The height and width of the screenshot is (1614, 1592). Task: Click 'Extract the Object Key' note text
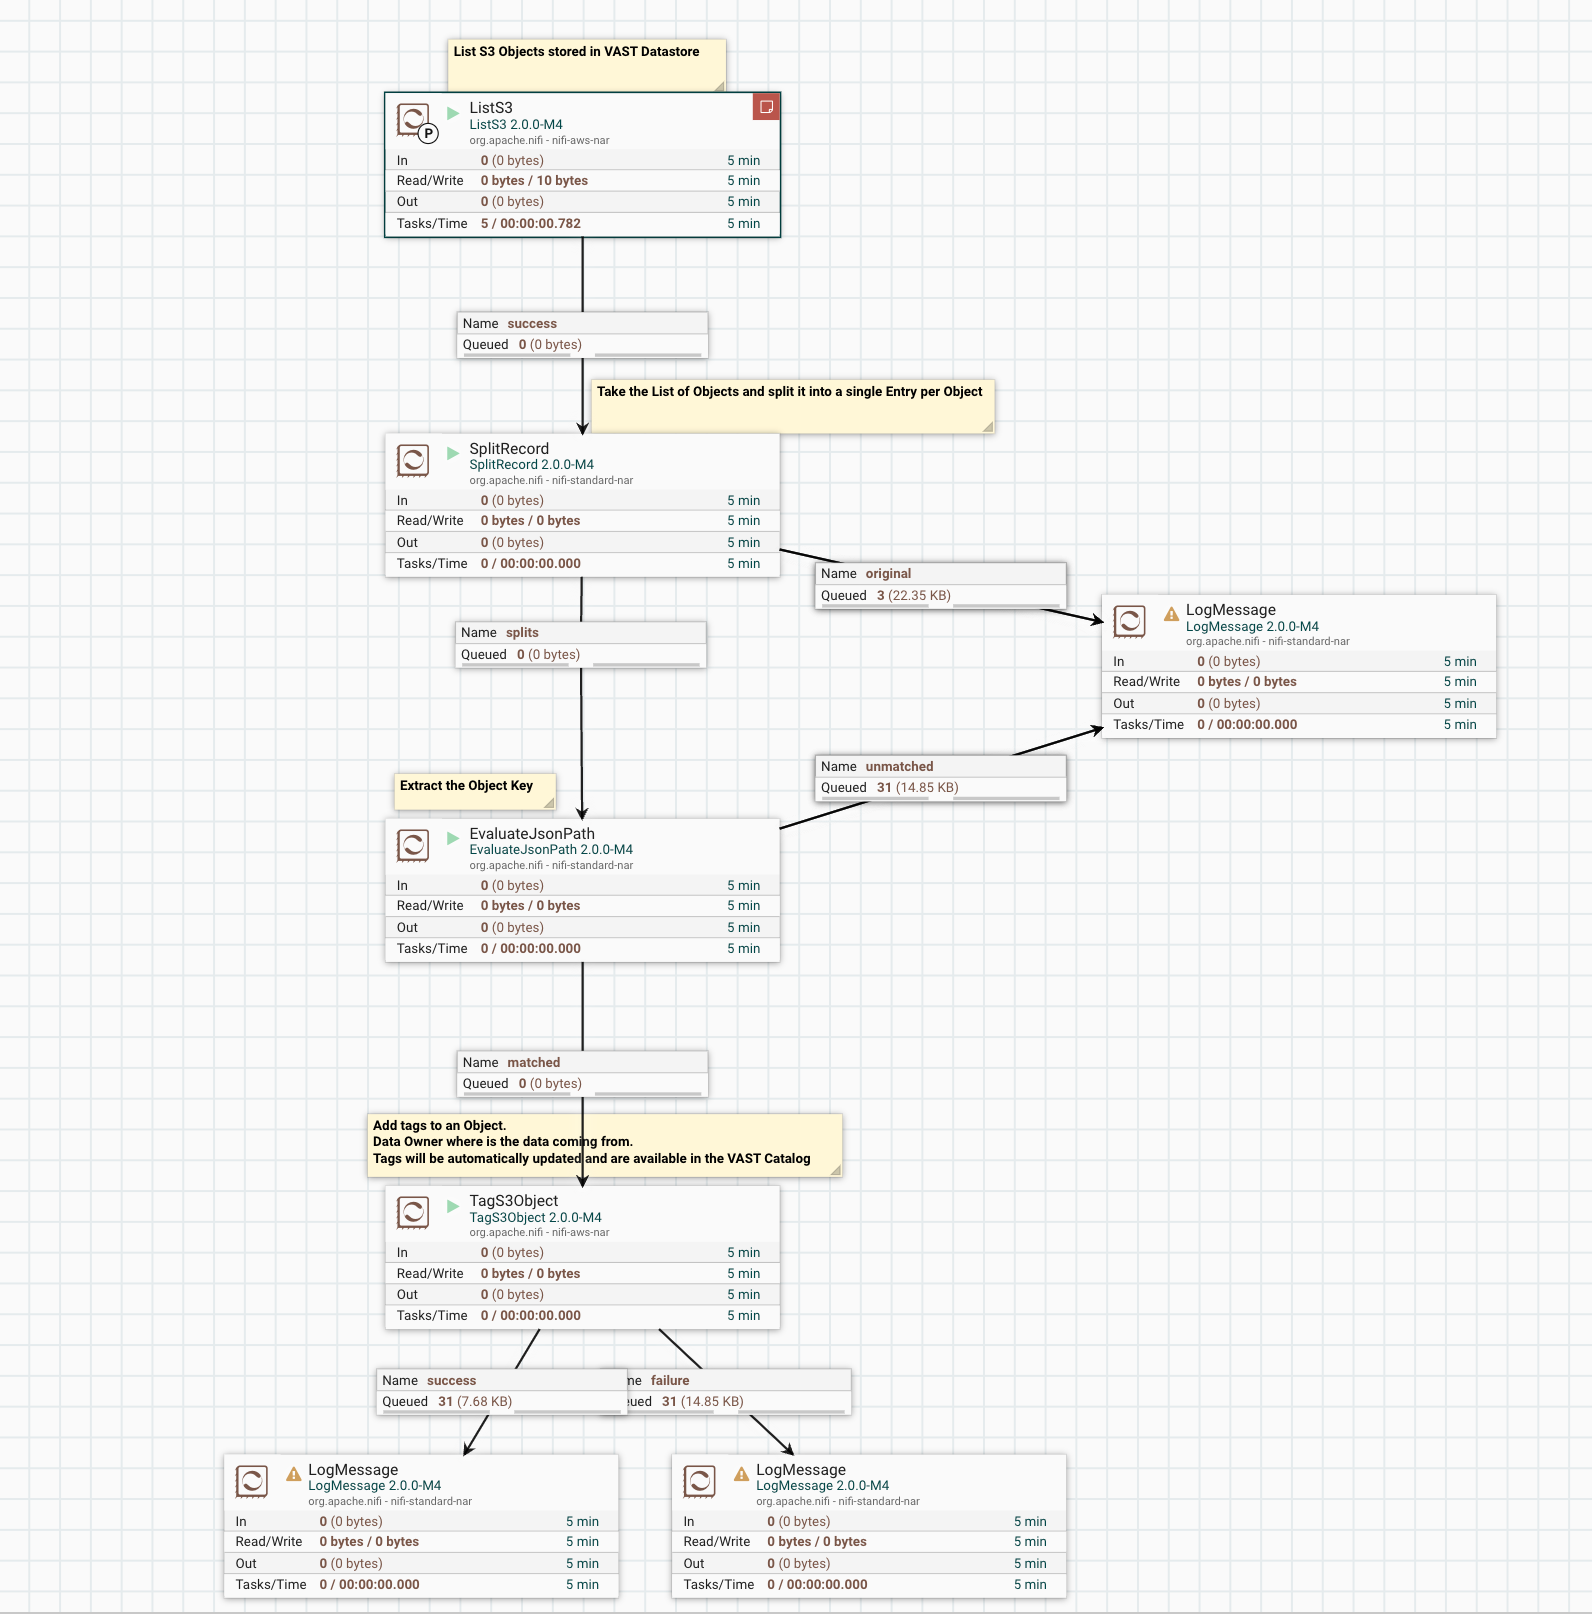tap(467, 786)
